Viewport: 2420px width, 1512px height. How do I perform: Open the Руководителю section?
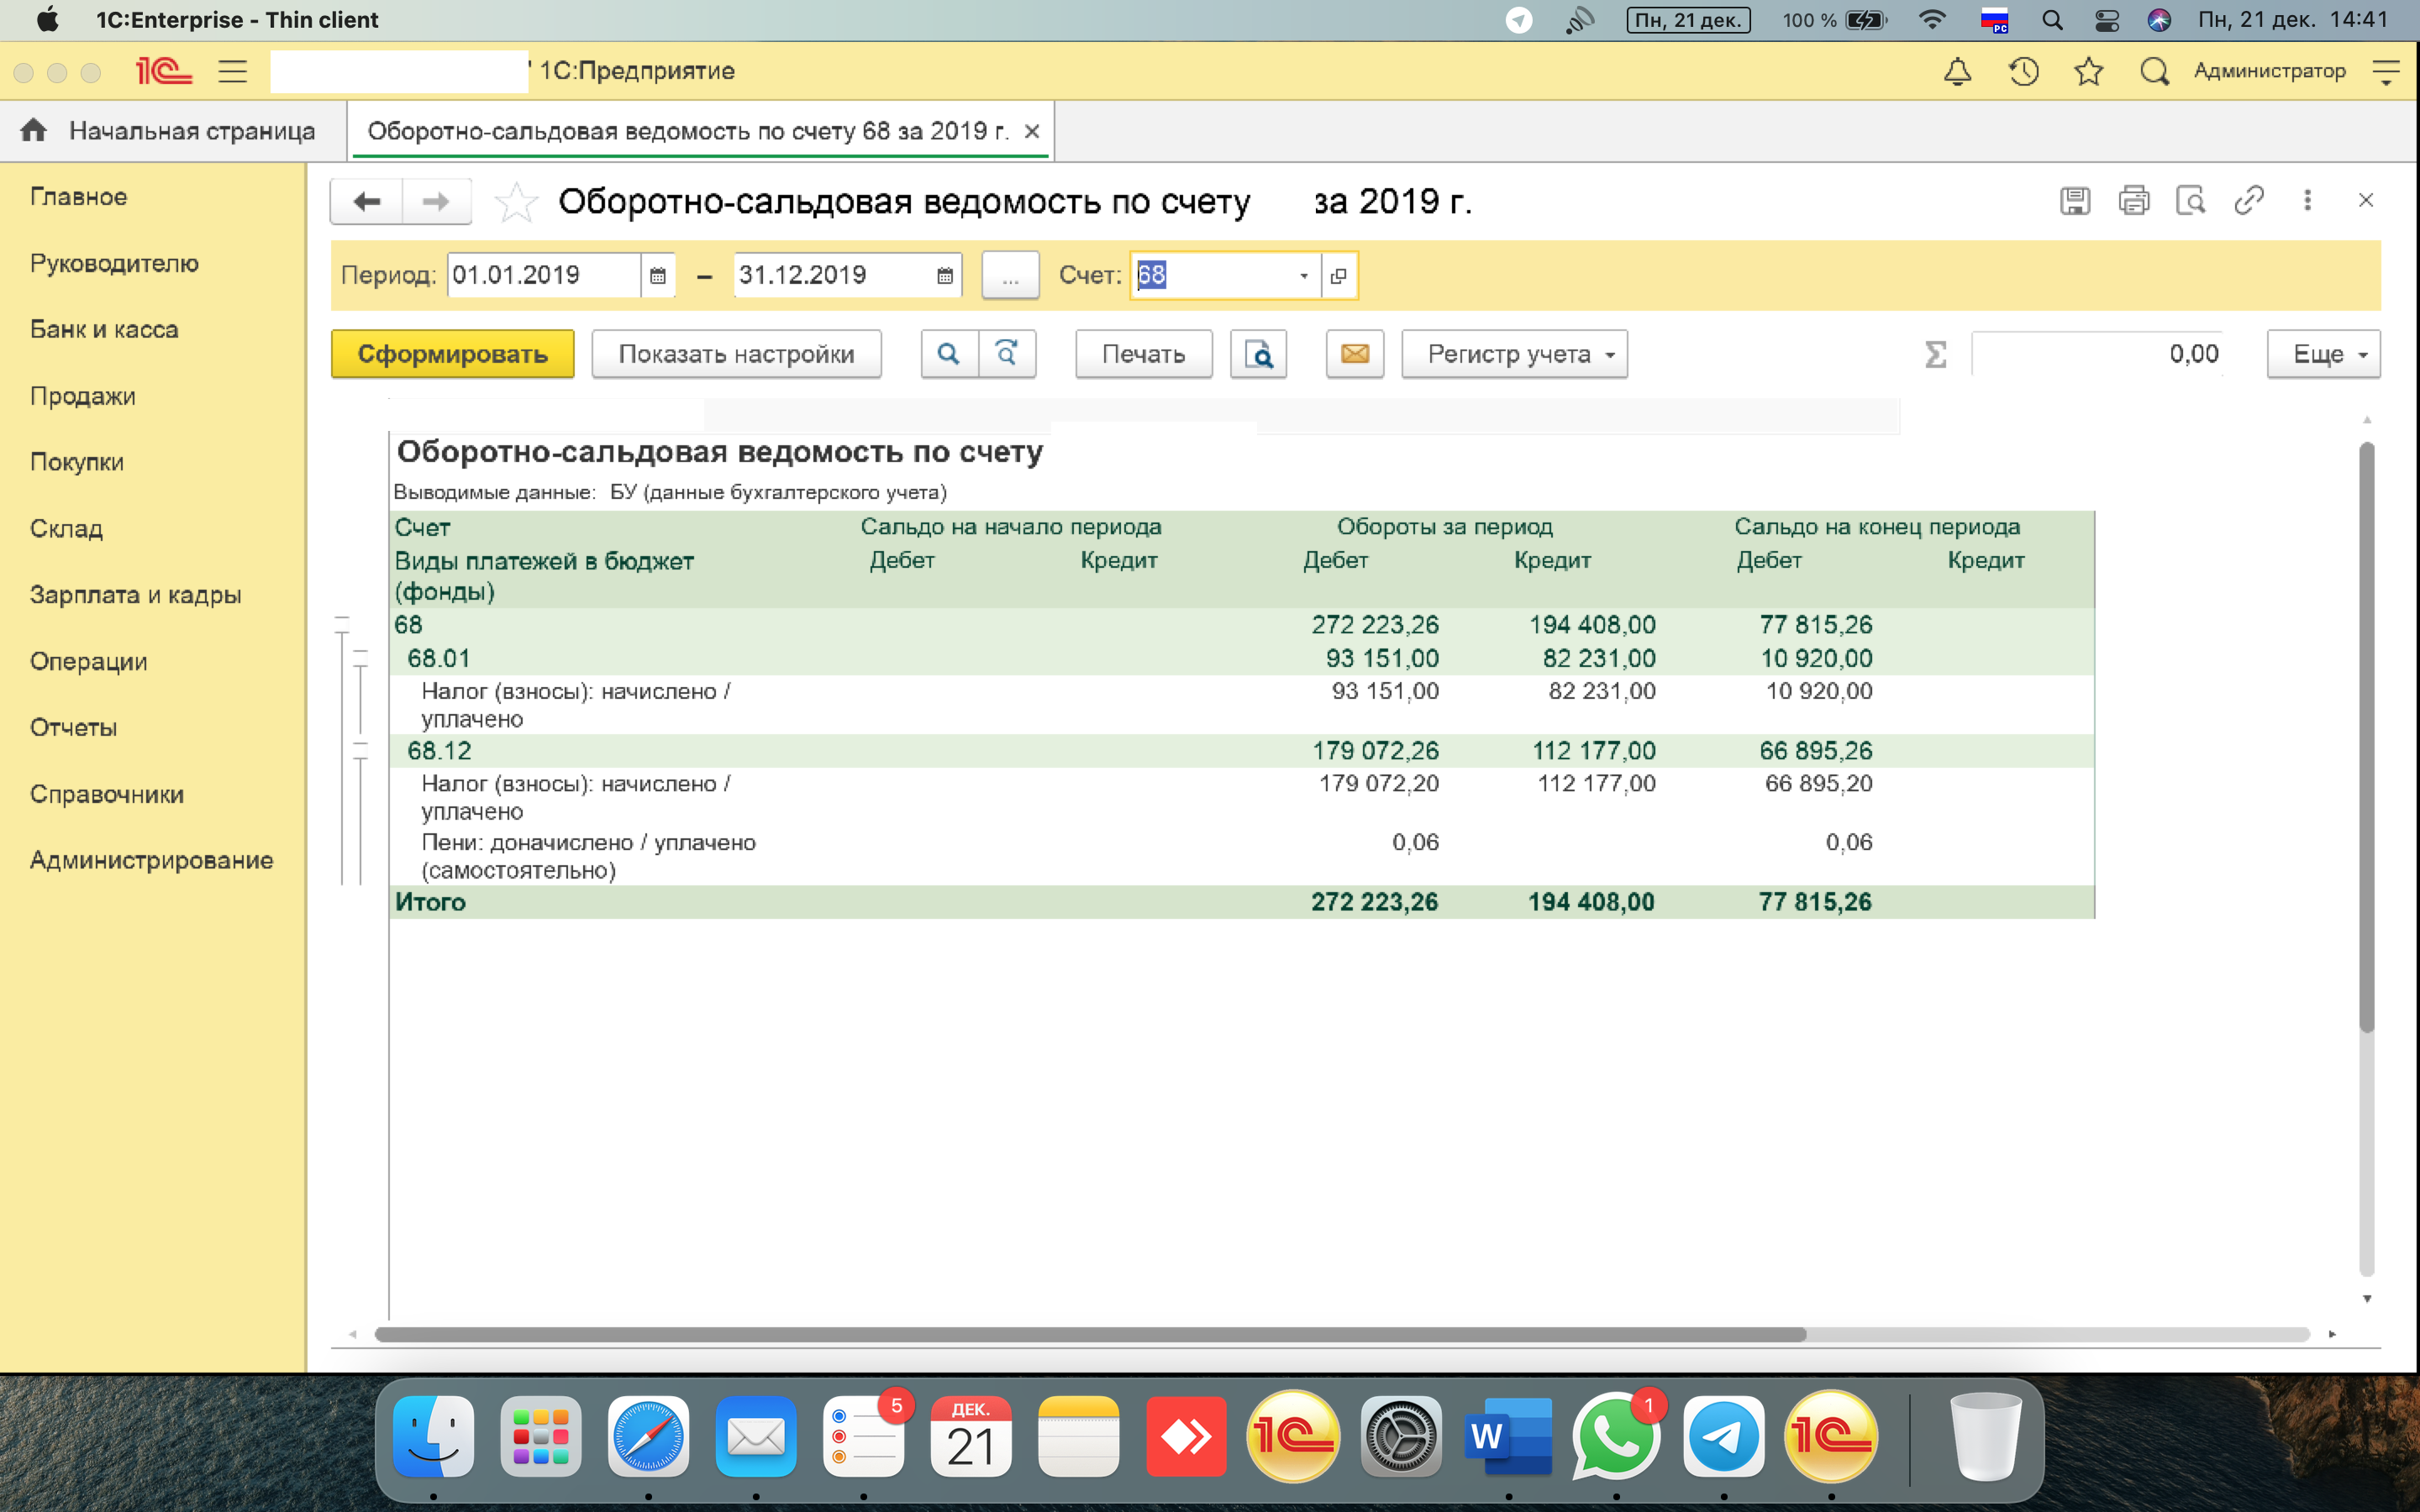(x=114, y=263)
